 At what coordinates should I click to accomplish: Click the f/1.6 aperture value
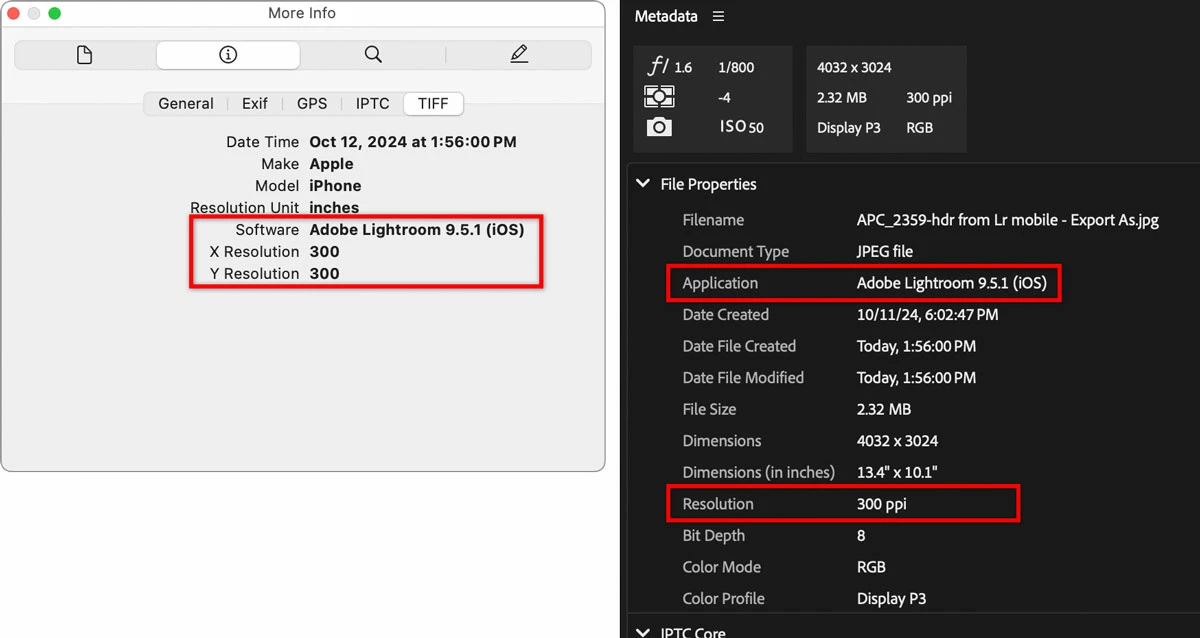point(683,68)
